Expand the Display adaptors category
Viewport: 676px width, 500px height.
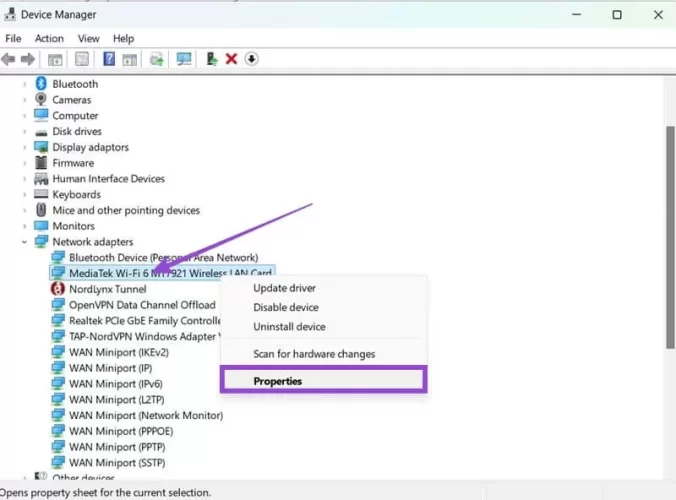[24, 147]
